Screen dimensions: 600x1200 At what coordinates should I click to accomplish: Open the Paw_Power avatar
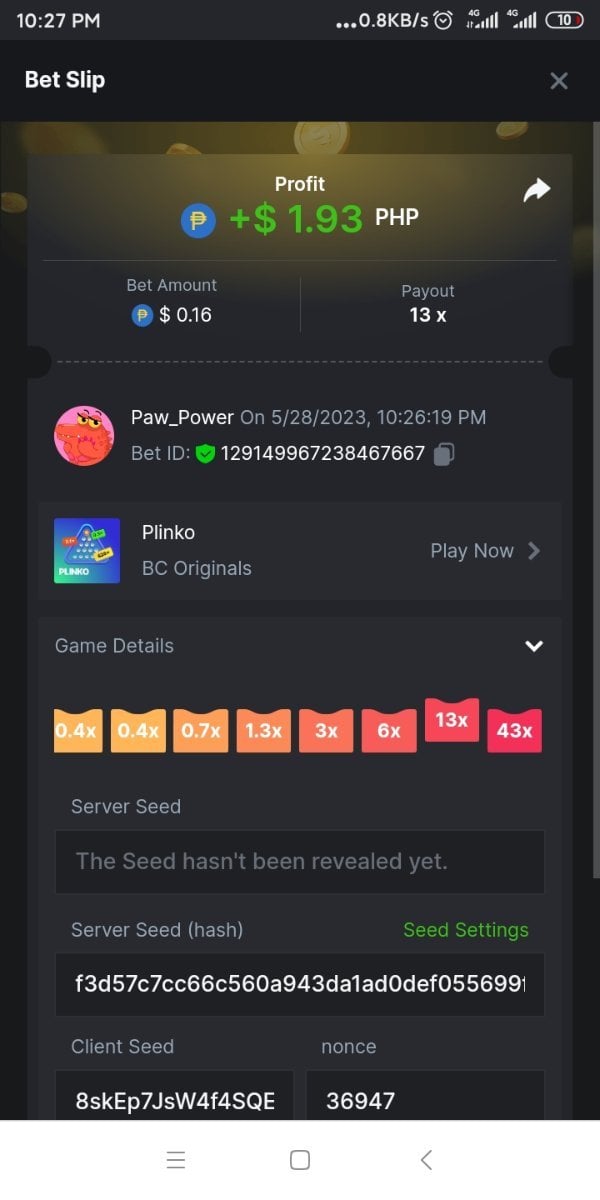83,436
